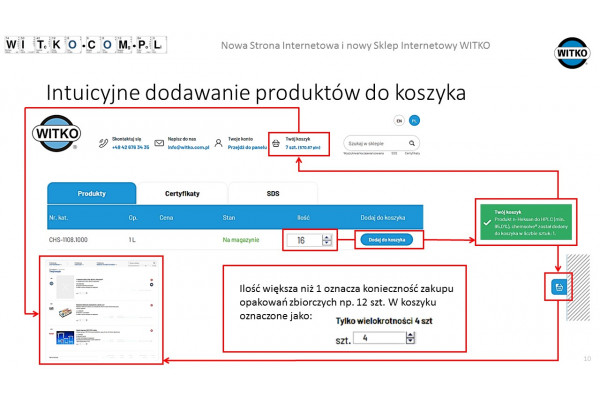The width and height of the screenshot is (600, 400).
Task: Click the WITKO.COM.PL tiles logo
Action: (86, 45)
